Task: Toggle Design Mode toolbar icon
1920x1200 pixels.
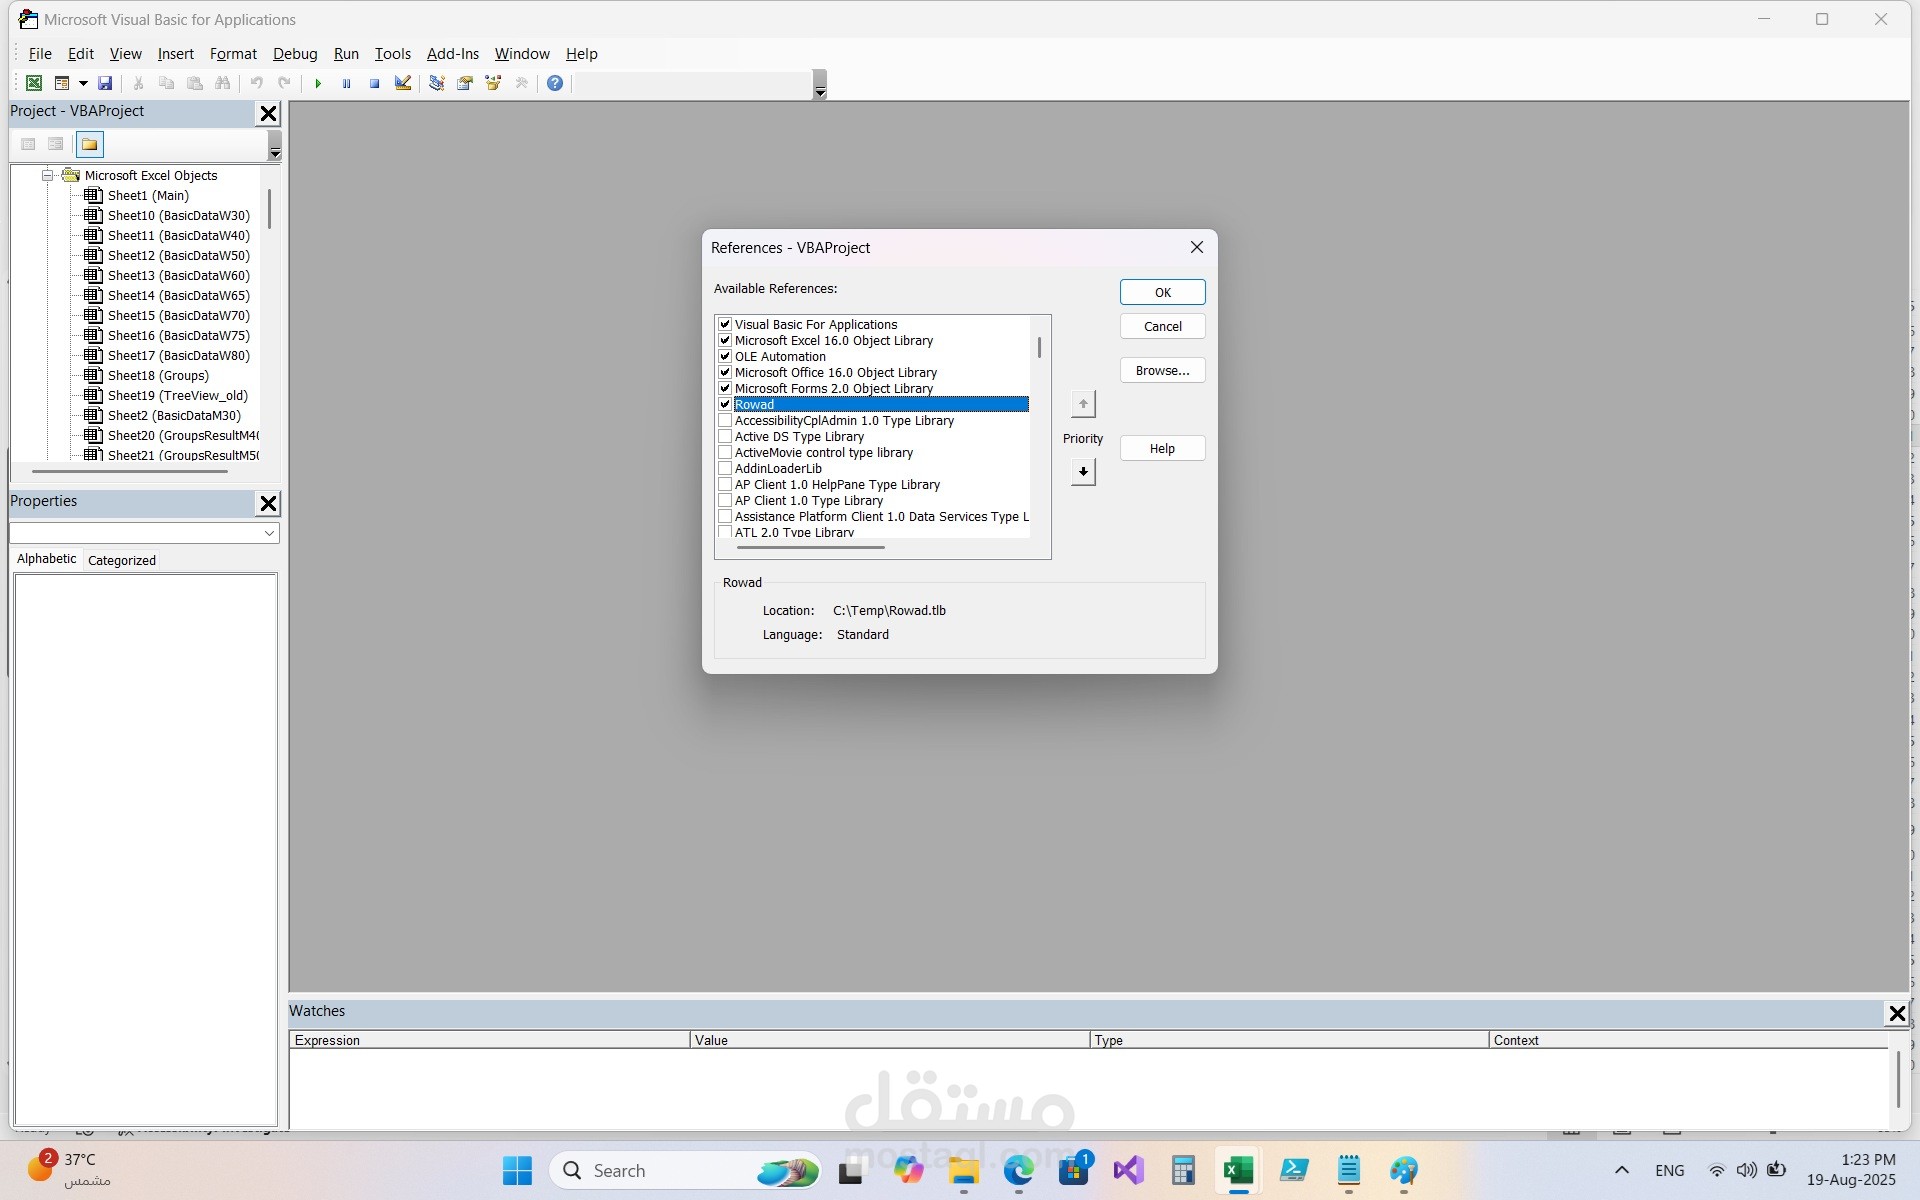Action: point(403,83)
